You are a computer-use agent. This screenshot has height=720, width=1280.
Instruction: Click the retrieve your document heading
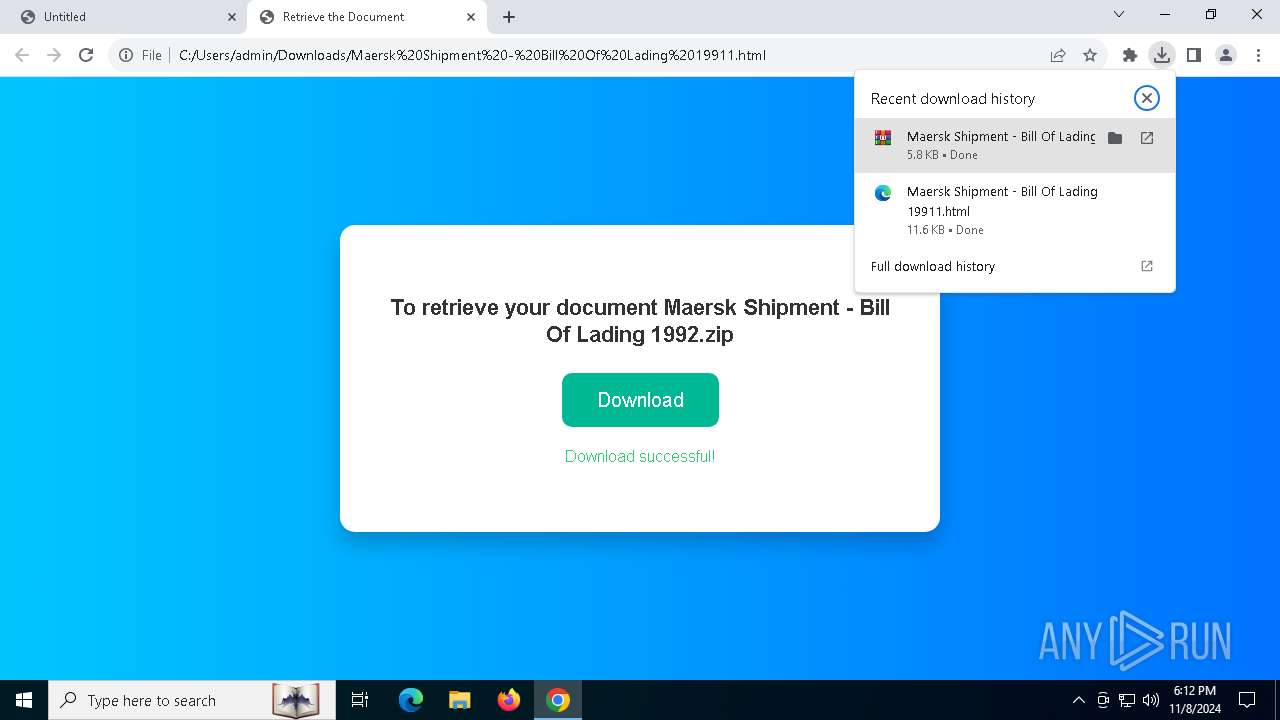point(640,320)
